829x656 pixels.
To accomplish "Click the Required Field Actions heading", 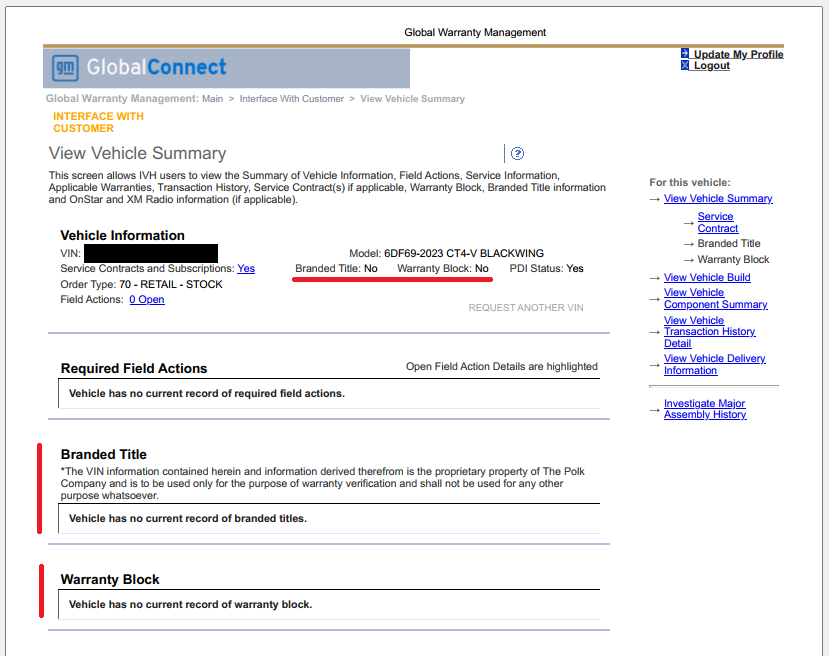I will point(134,368).
